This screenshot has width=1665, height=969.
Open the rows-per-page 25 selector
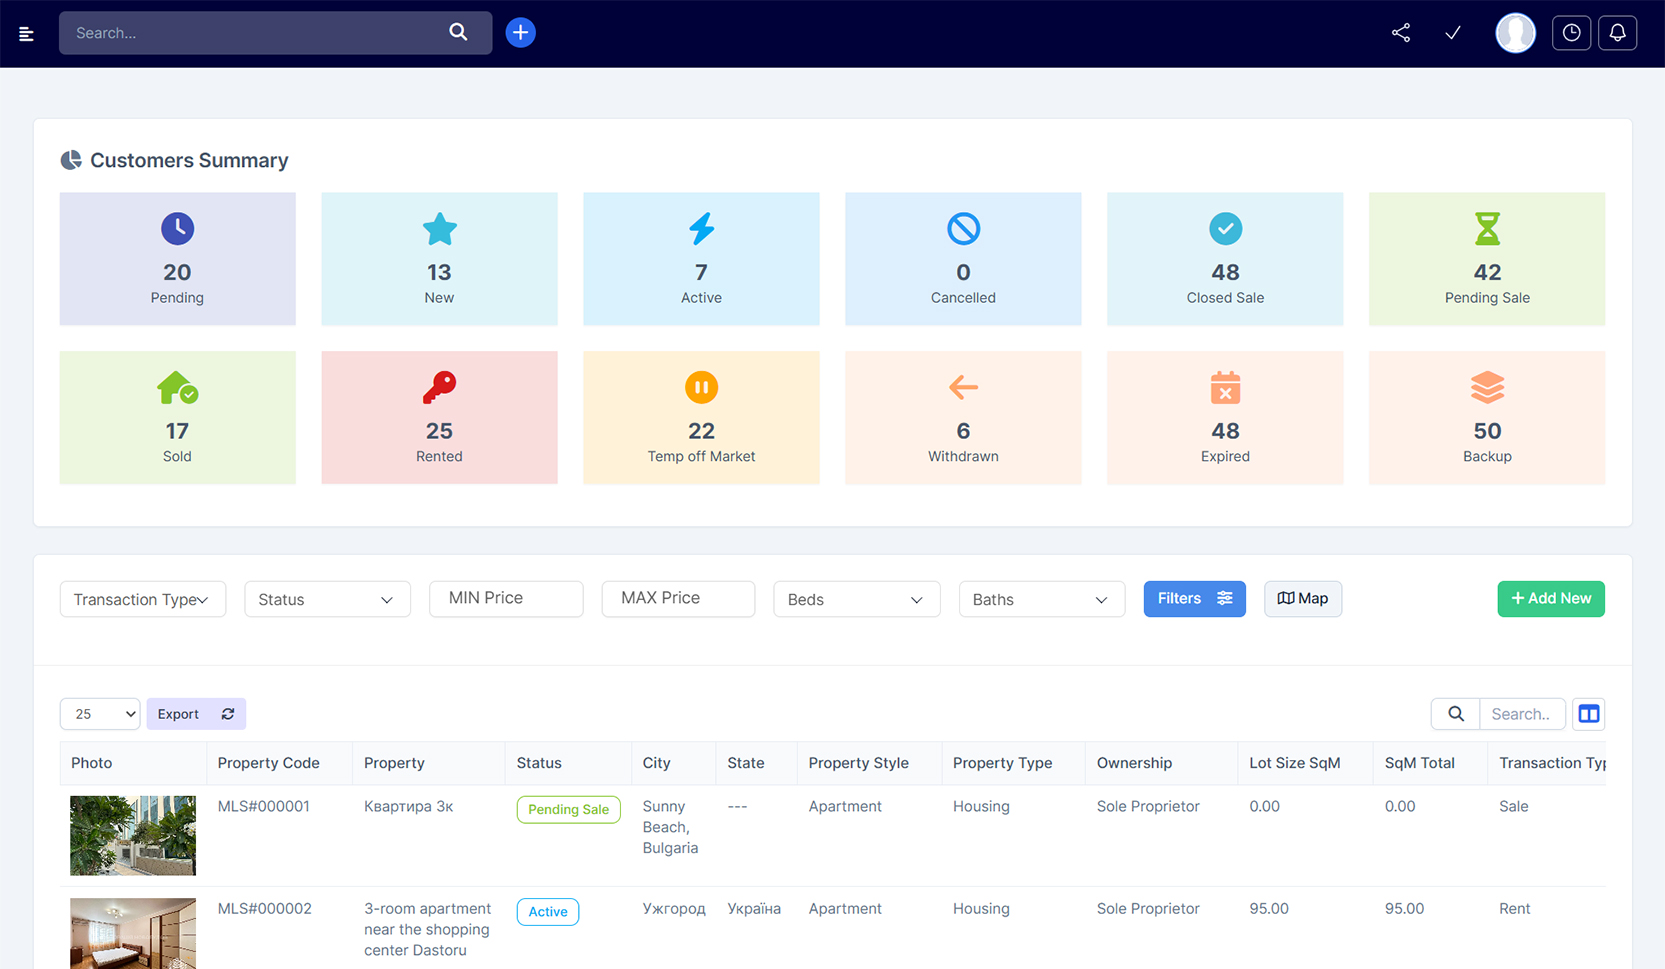[100, 714]
